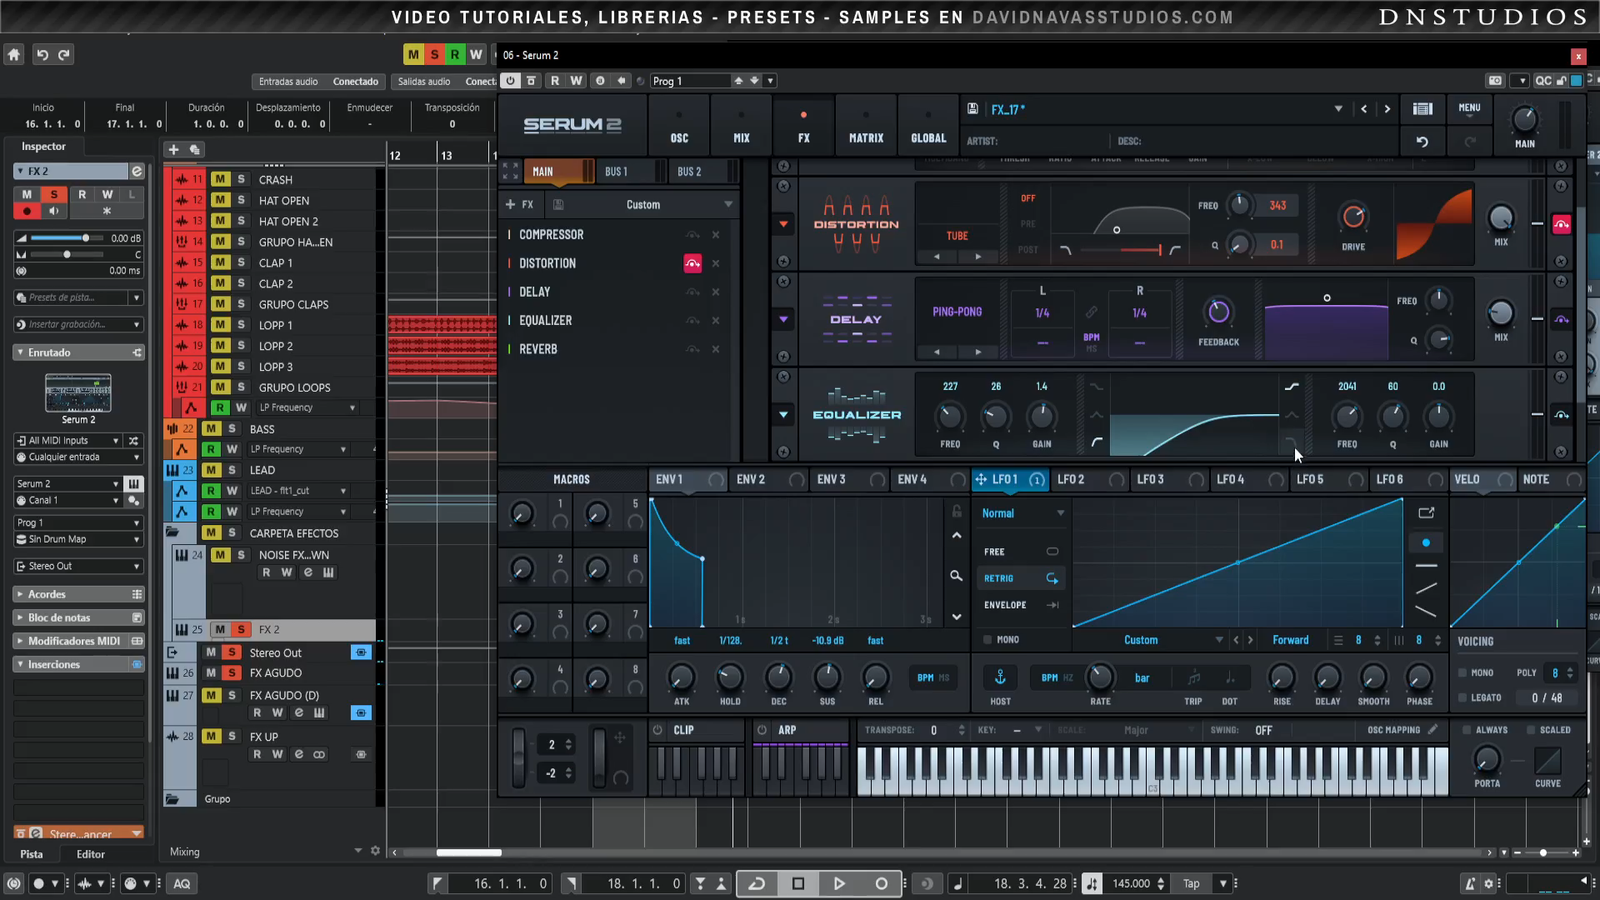The height and width of the screenshot is (900, 1600).
Task: Open the Serum MENU button
Action: (1469, 108)
